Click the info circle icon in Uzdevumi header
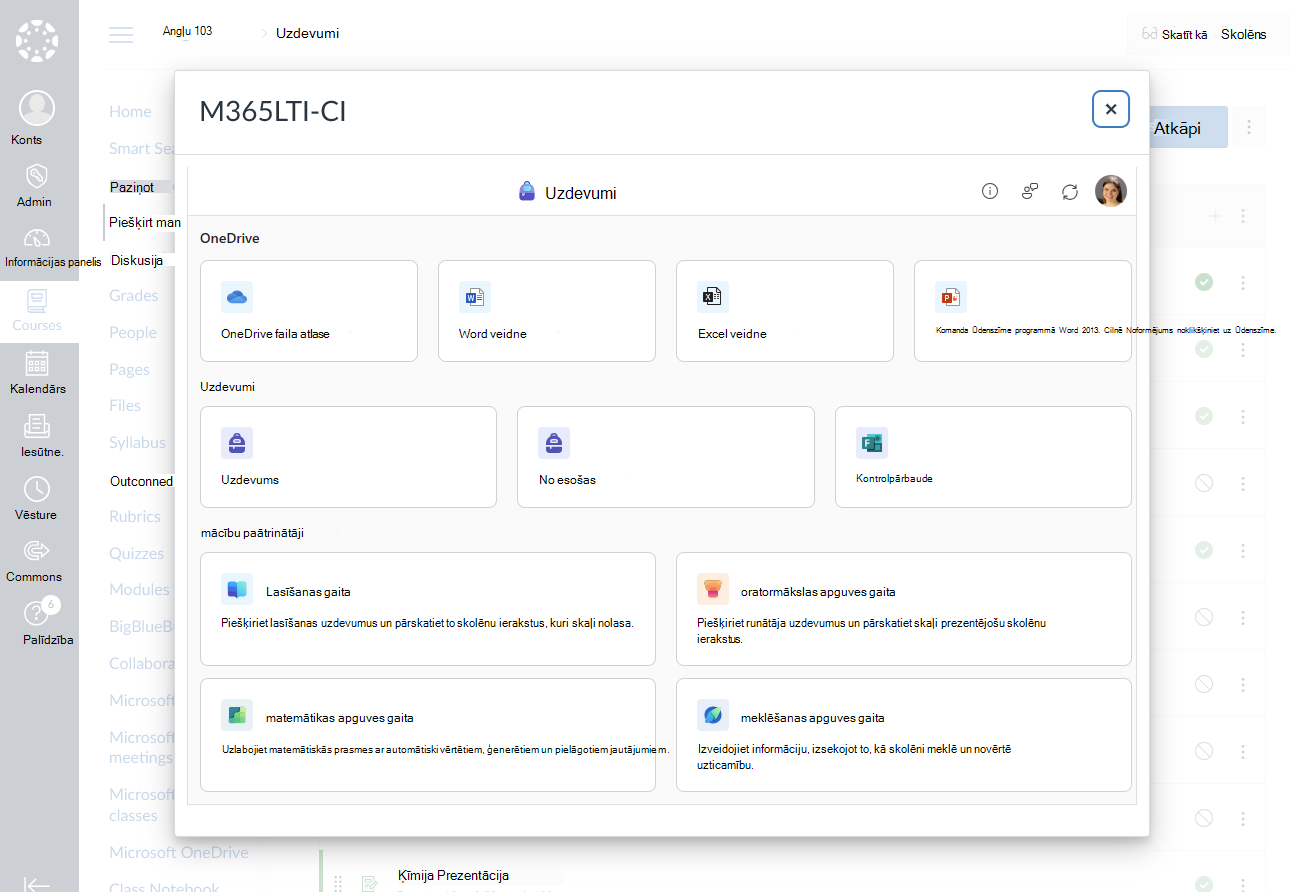 tap(990, 191)
